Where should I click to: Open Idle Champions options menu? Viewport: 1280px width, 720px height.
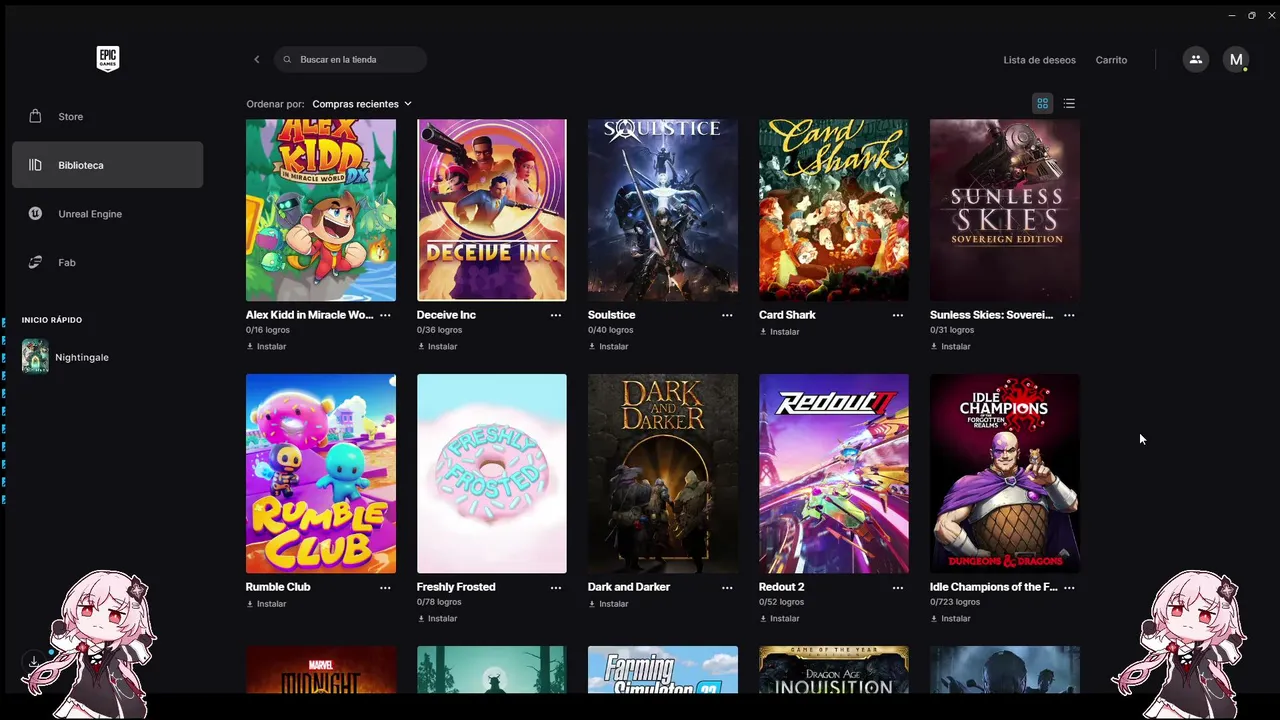tap(1069, 588)
